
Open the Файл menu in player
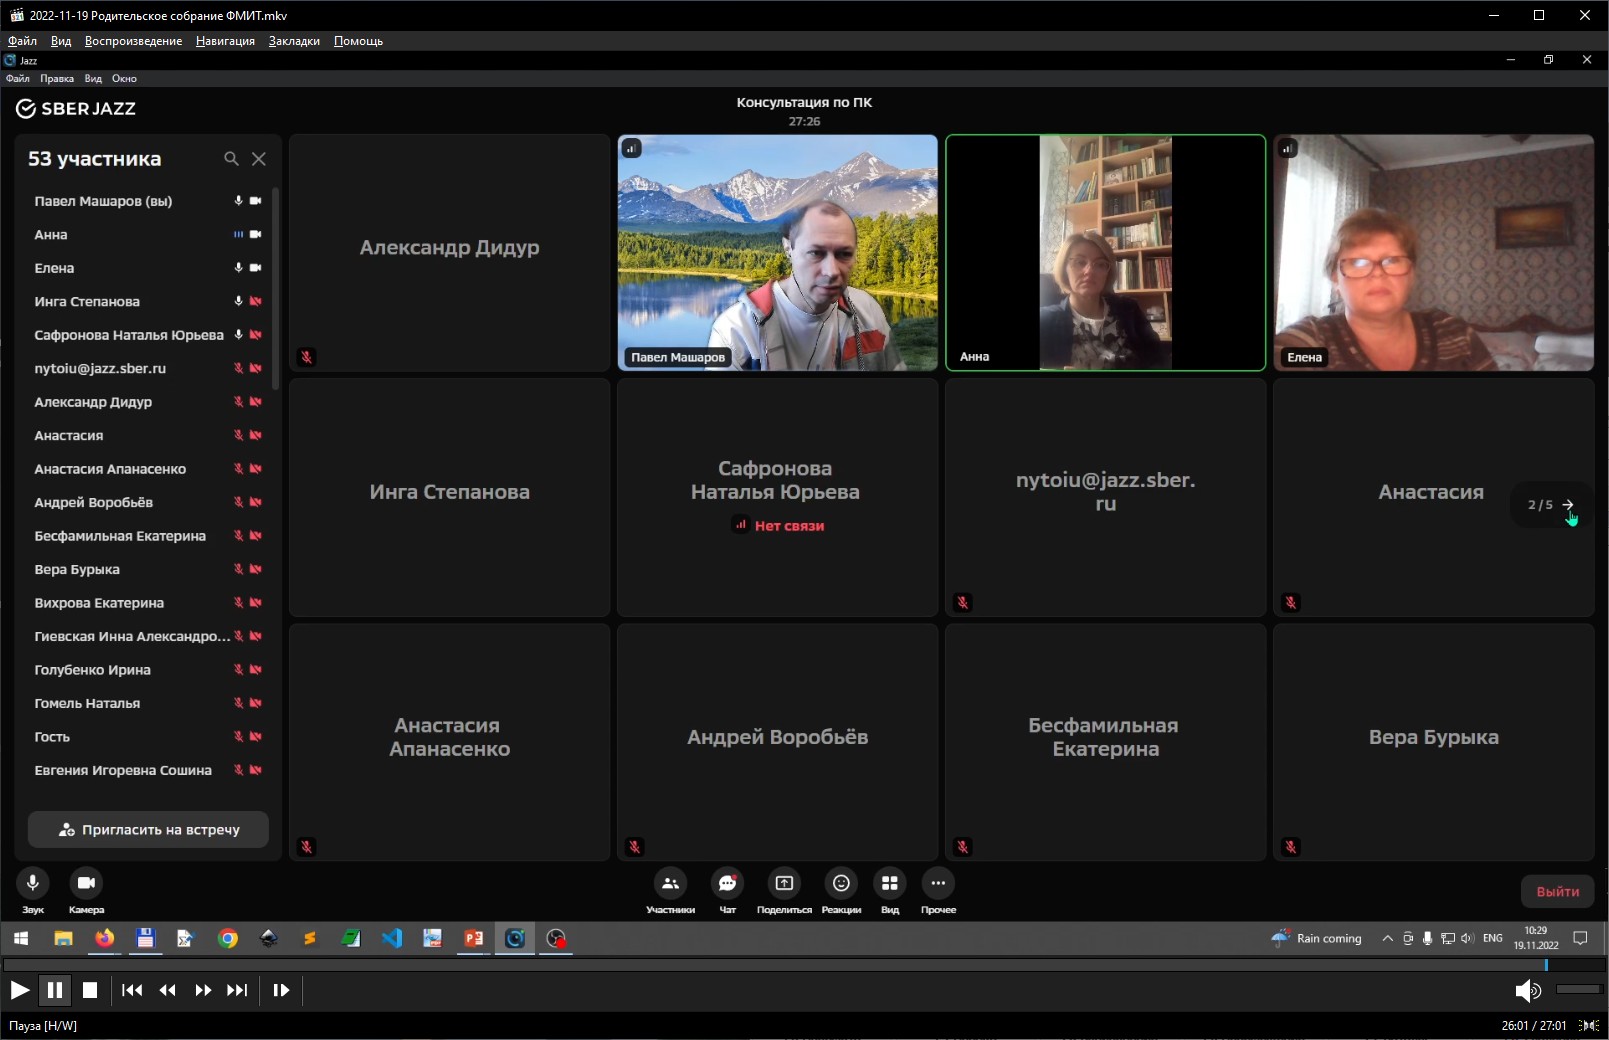[x=22, y=41]
